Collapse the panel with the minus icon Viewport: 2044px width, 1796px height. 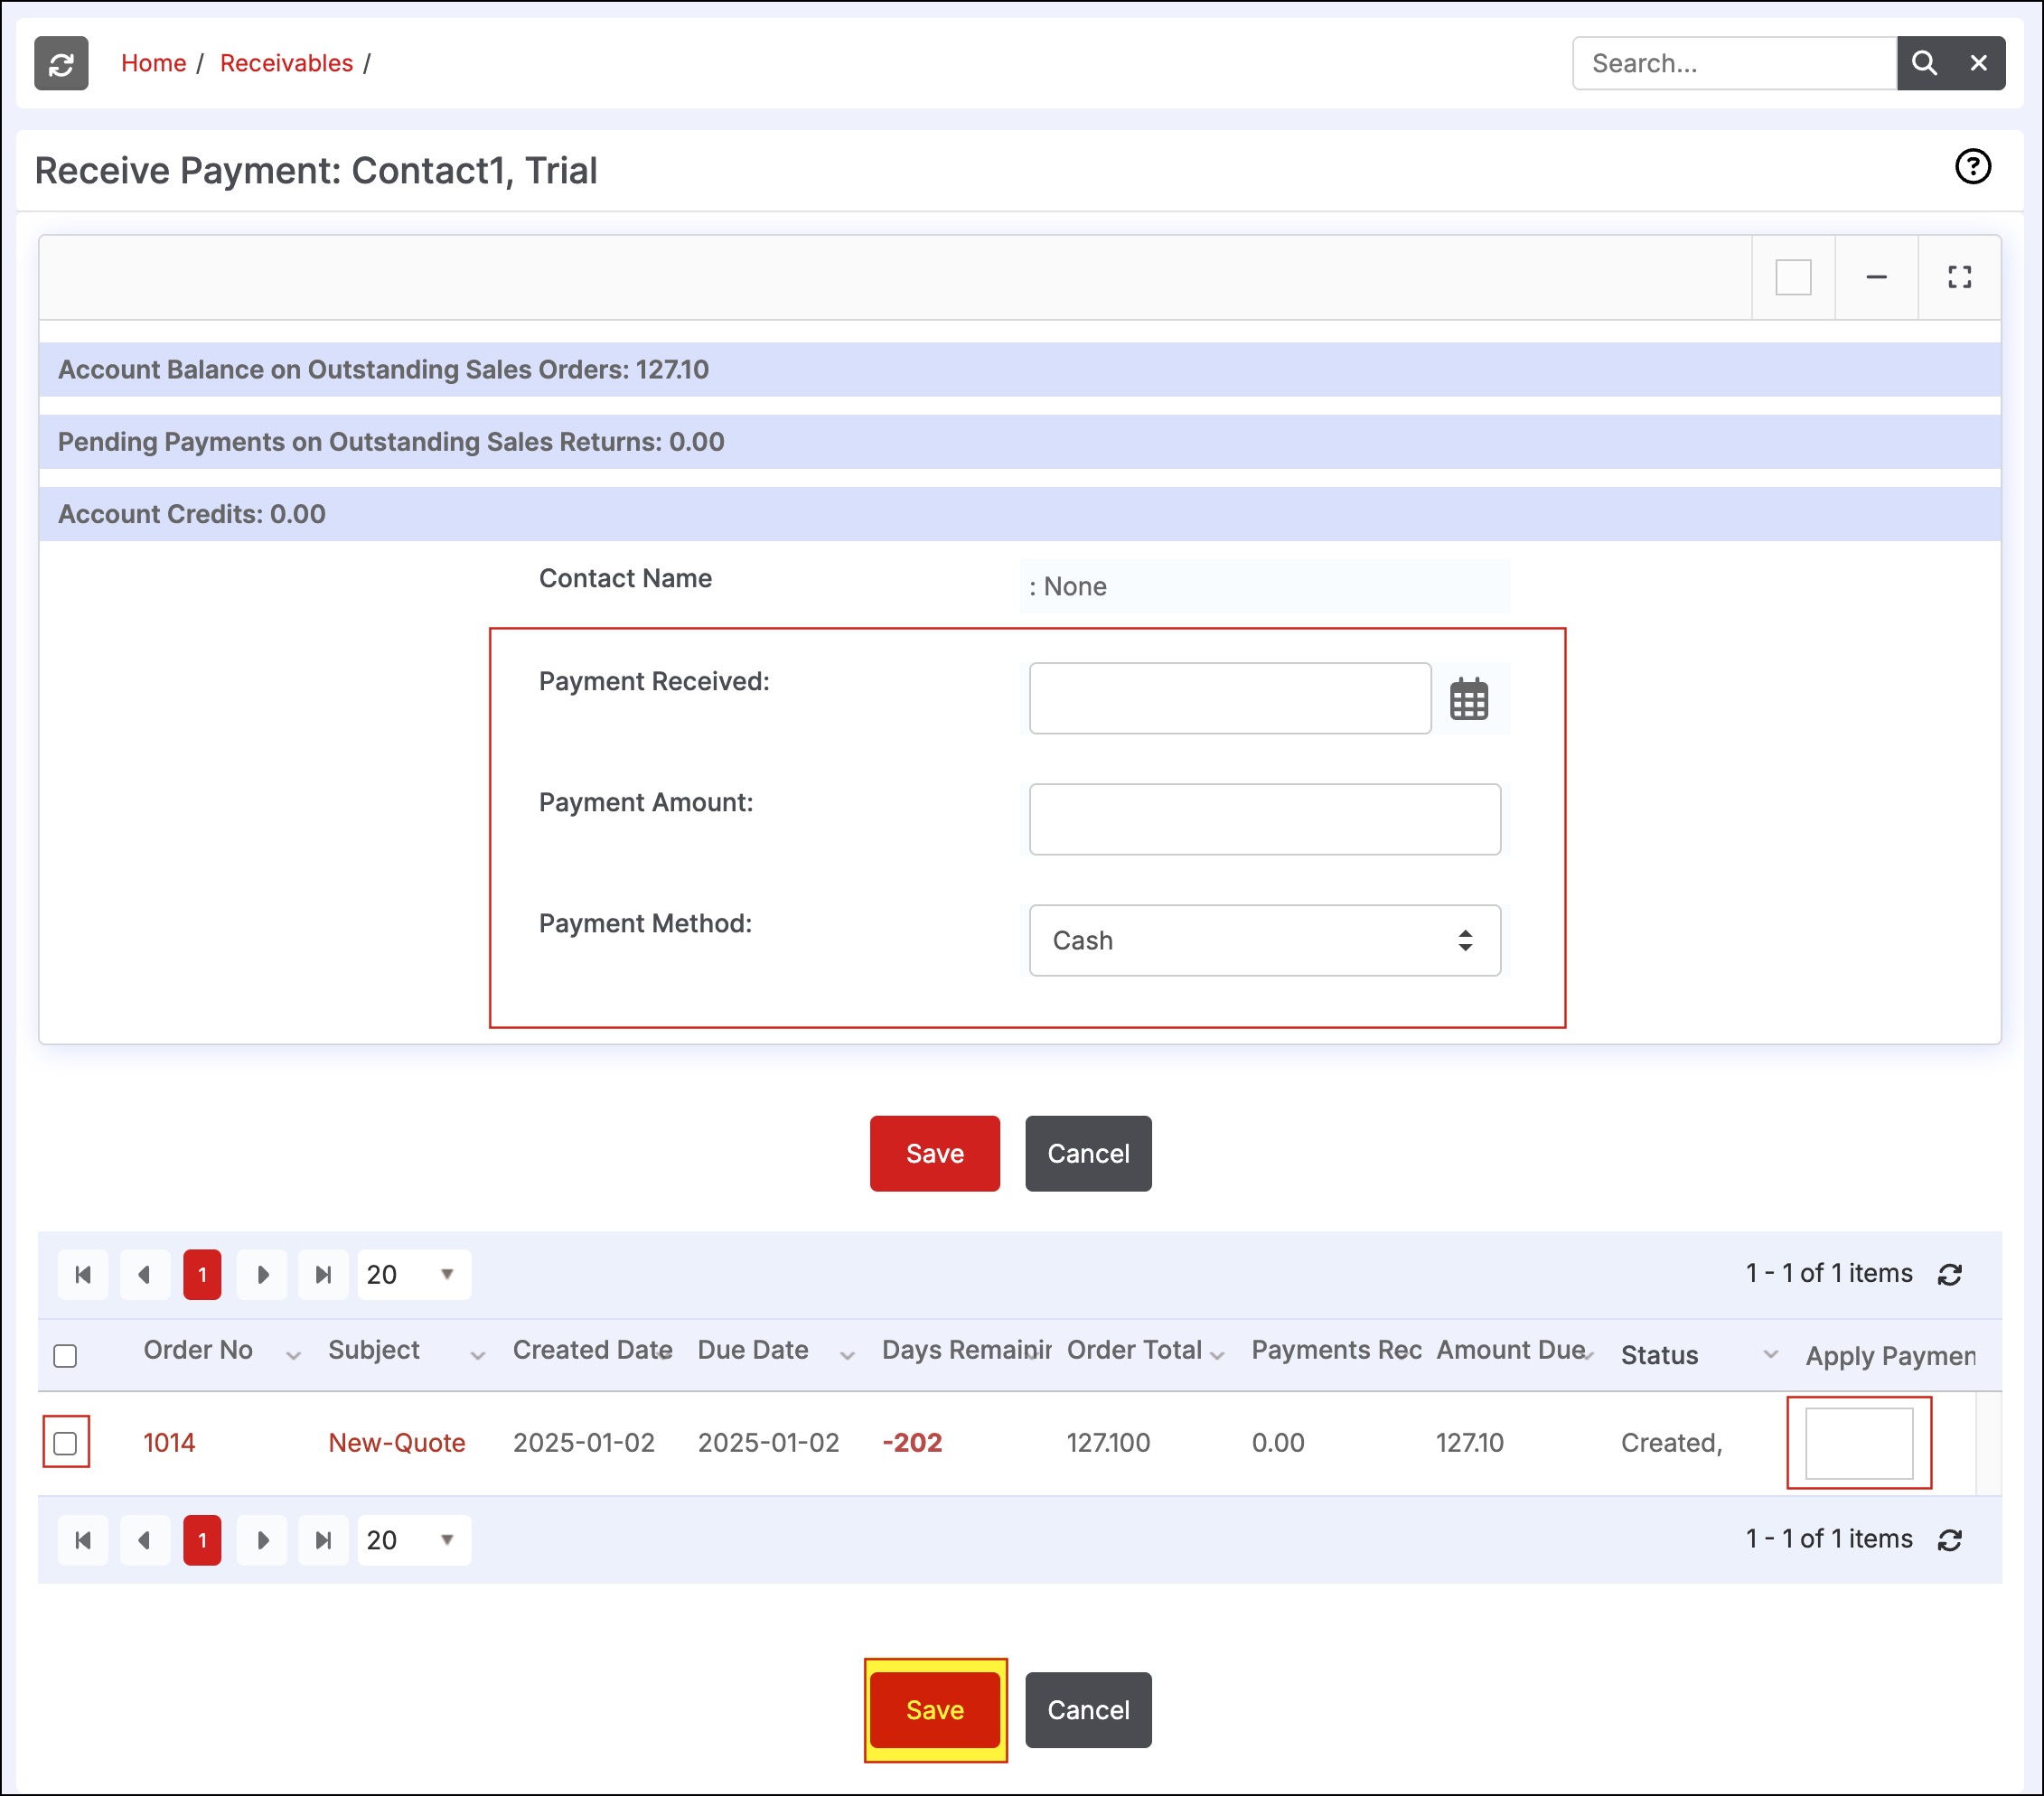[1876, 277]
